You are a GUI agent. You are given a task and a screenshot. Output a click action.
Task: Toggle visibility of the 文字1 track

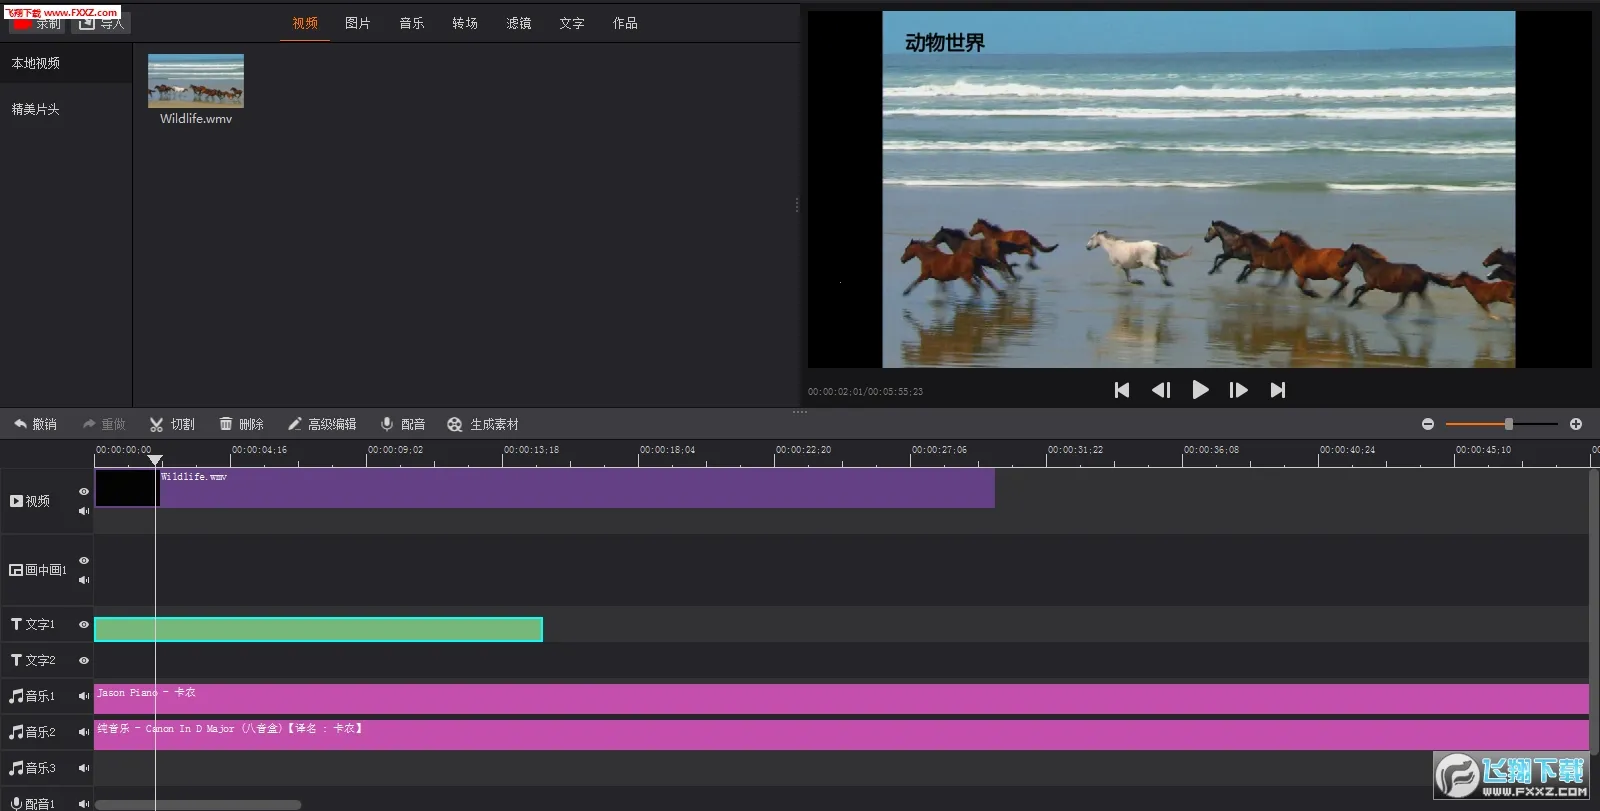click(x=84, y=624)
